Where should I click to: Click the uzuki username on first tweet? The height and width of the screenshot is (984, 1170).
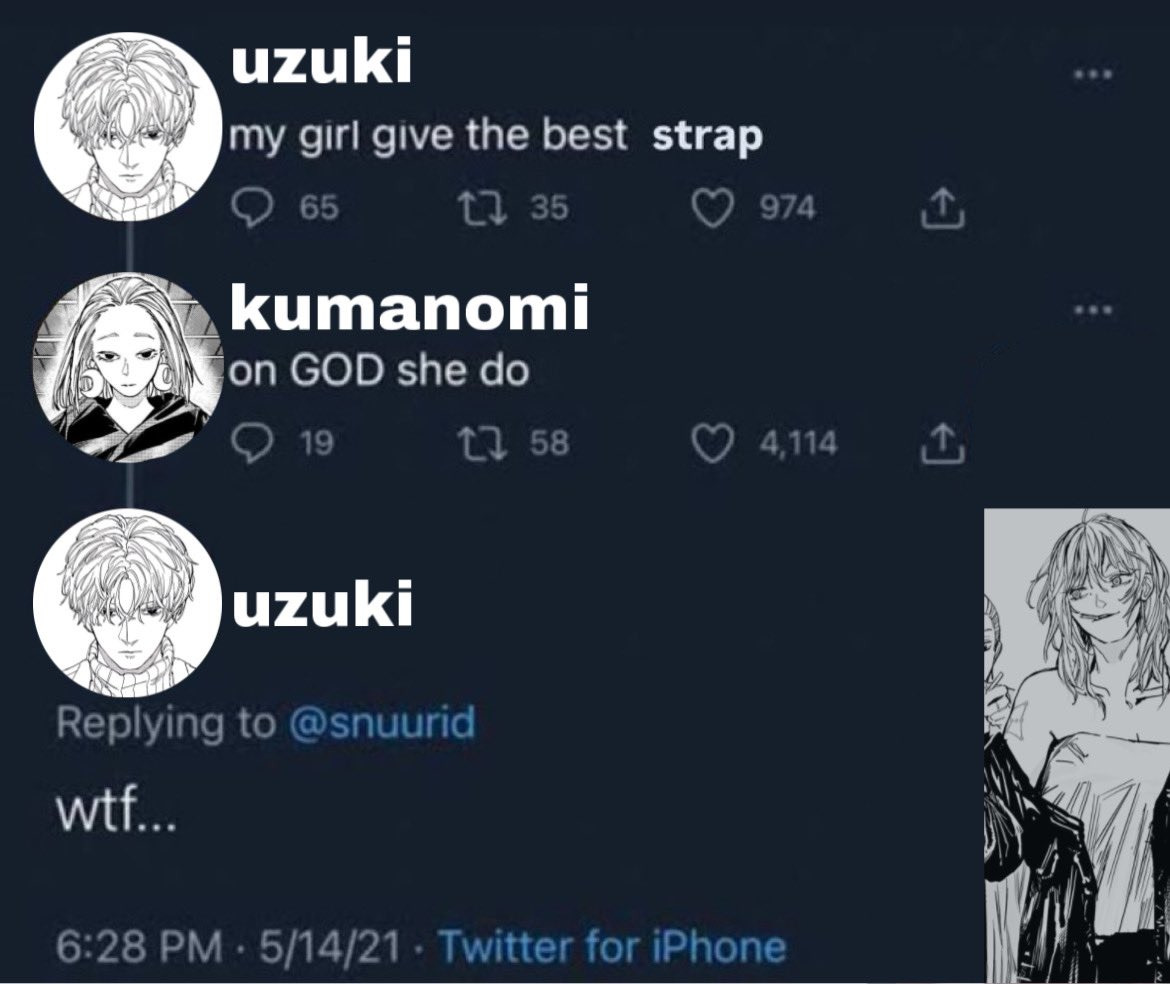click(322, 62)
